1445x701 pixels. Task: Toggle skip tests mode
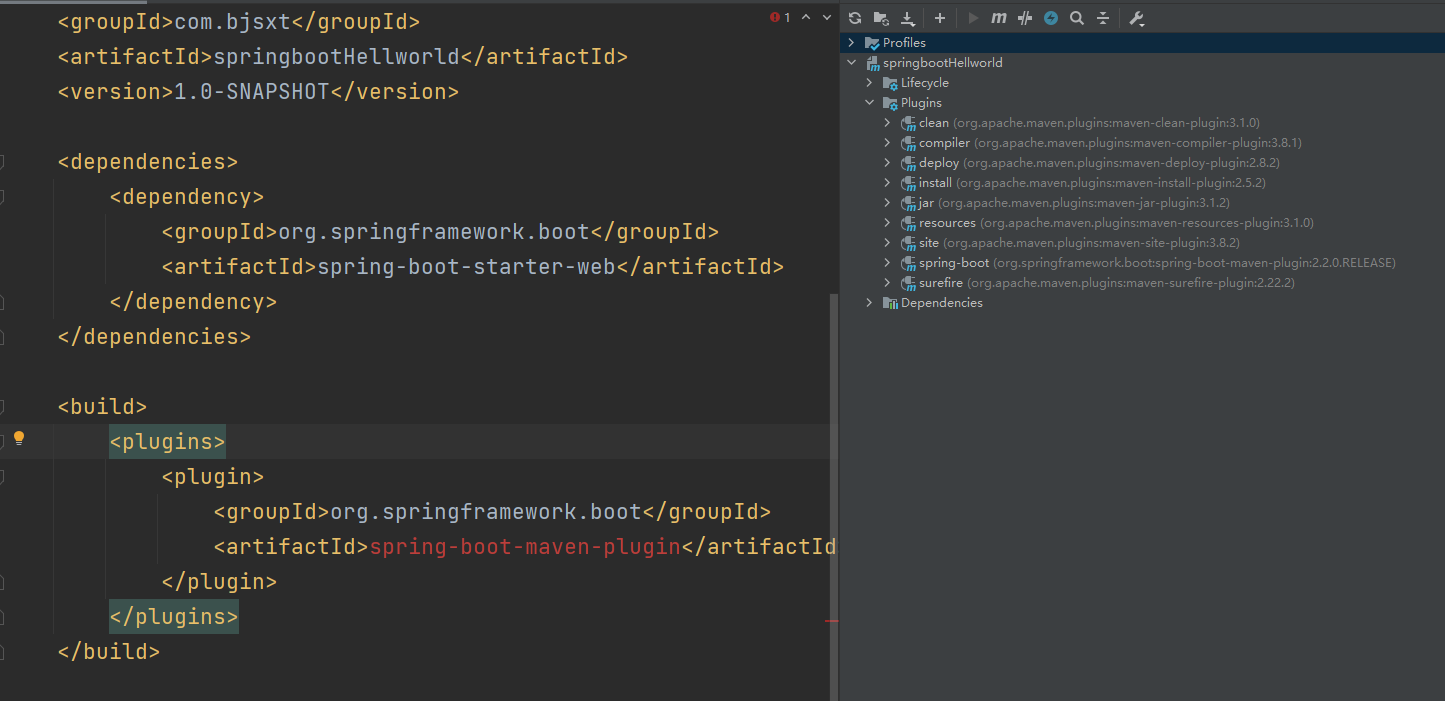pyautogui.click(x=1025, y=18)
